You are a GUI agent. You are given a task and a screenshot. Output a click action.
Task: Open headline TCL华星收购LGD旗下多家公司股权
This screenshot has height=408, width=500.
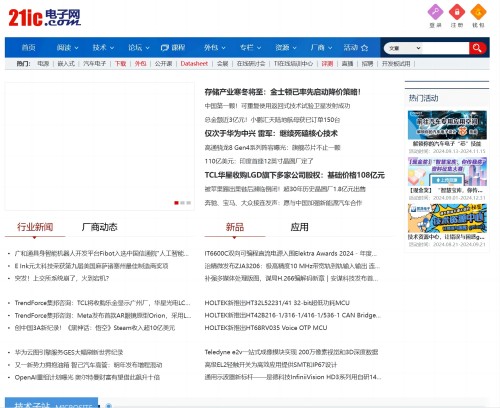pos(295,175)
